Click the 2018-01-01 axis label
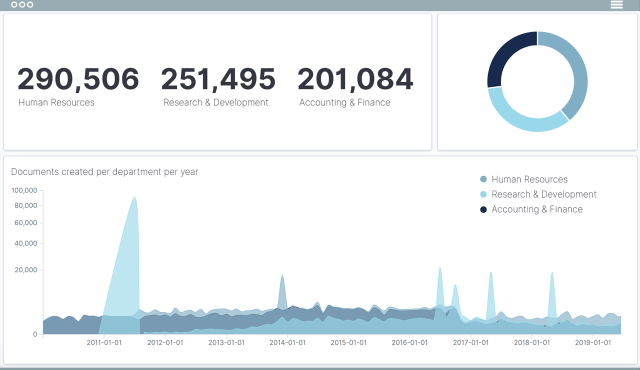 (532, 343)
